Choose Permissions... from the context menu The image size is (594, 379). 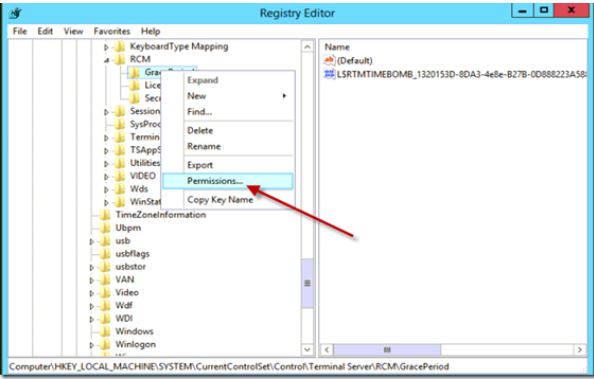pos(228,181)
